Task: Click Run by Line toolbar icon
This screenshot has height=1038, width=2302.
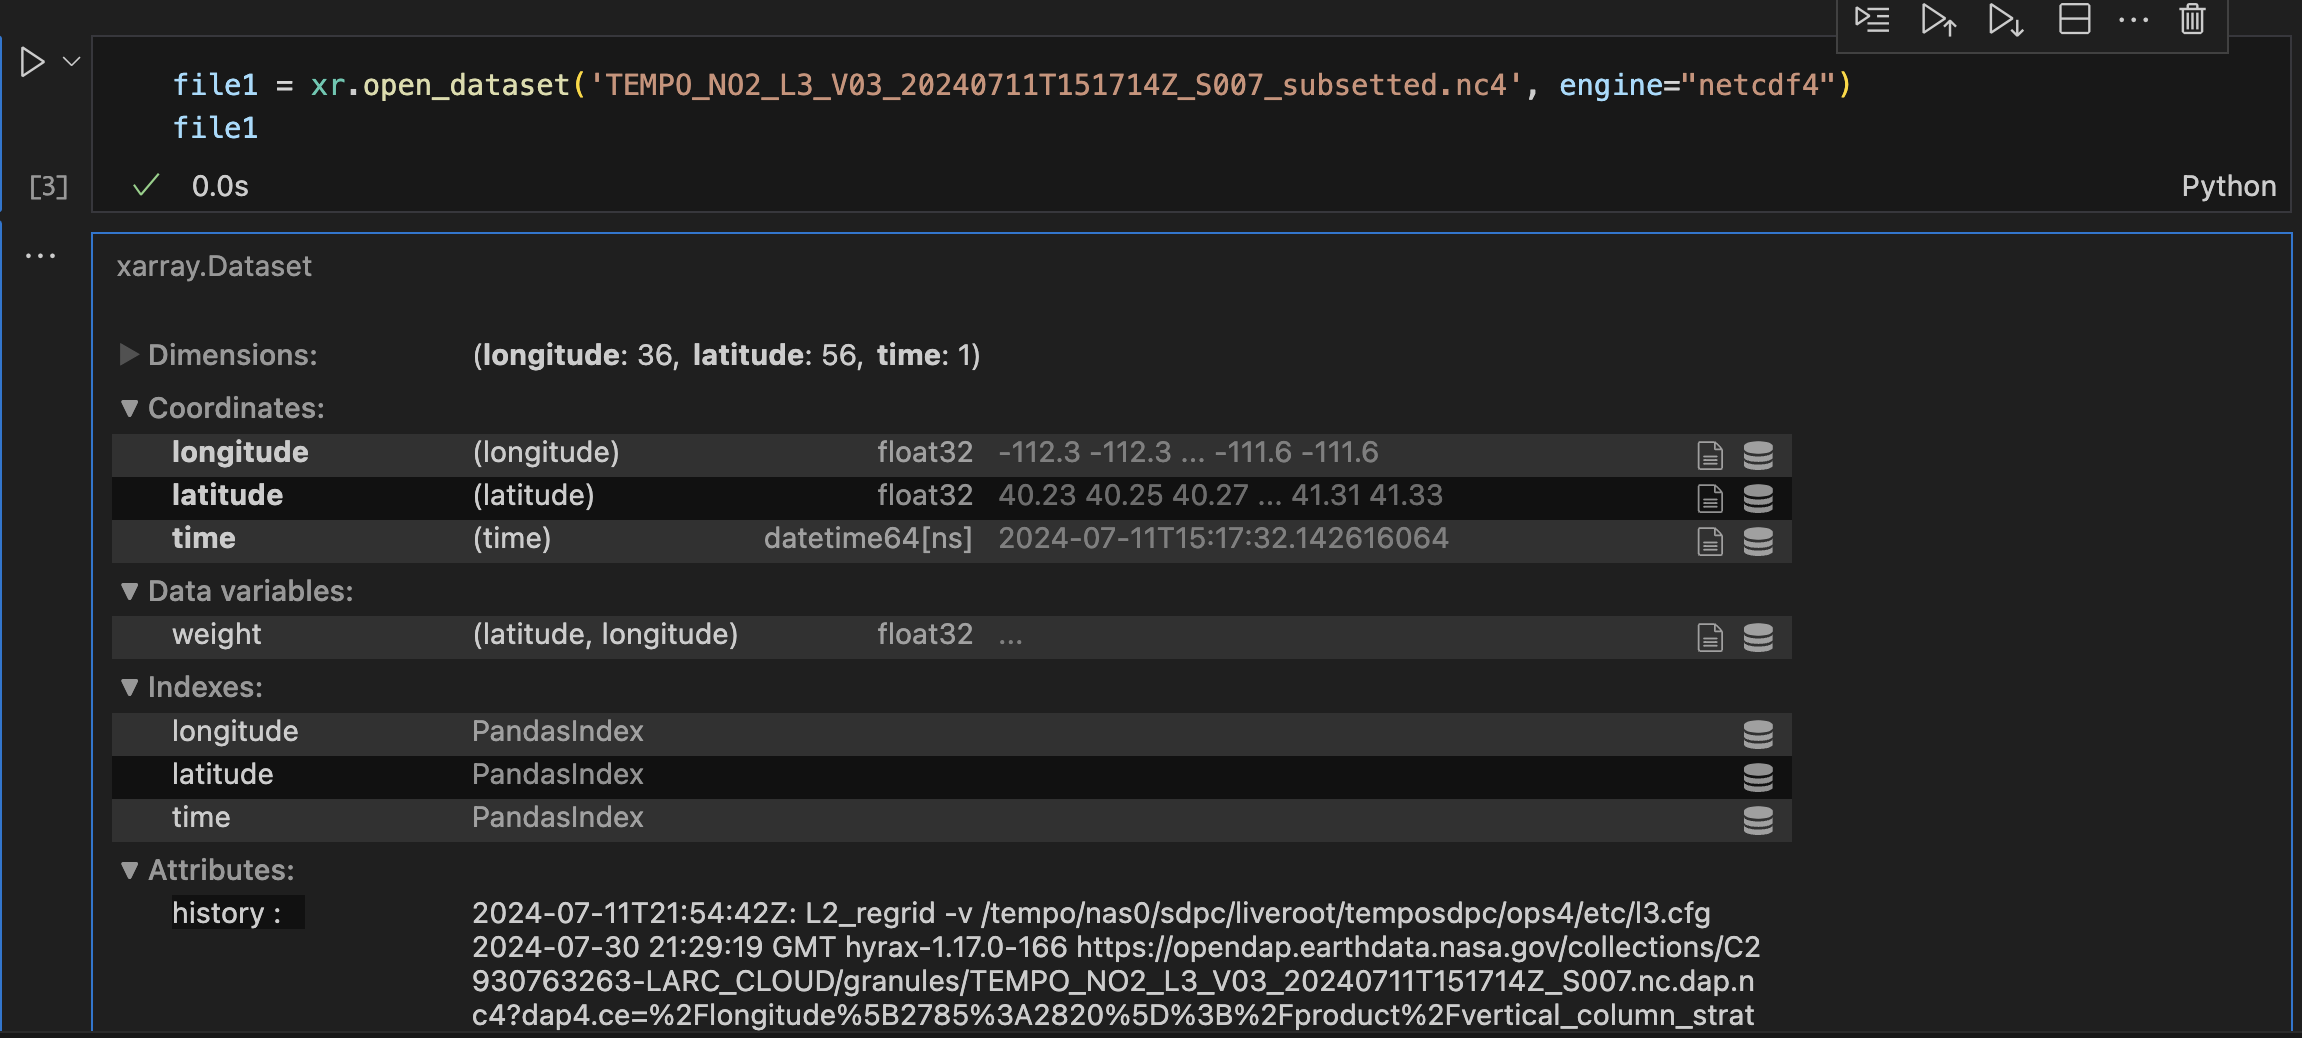Action: pos(1871,20)
